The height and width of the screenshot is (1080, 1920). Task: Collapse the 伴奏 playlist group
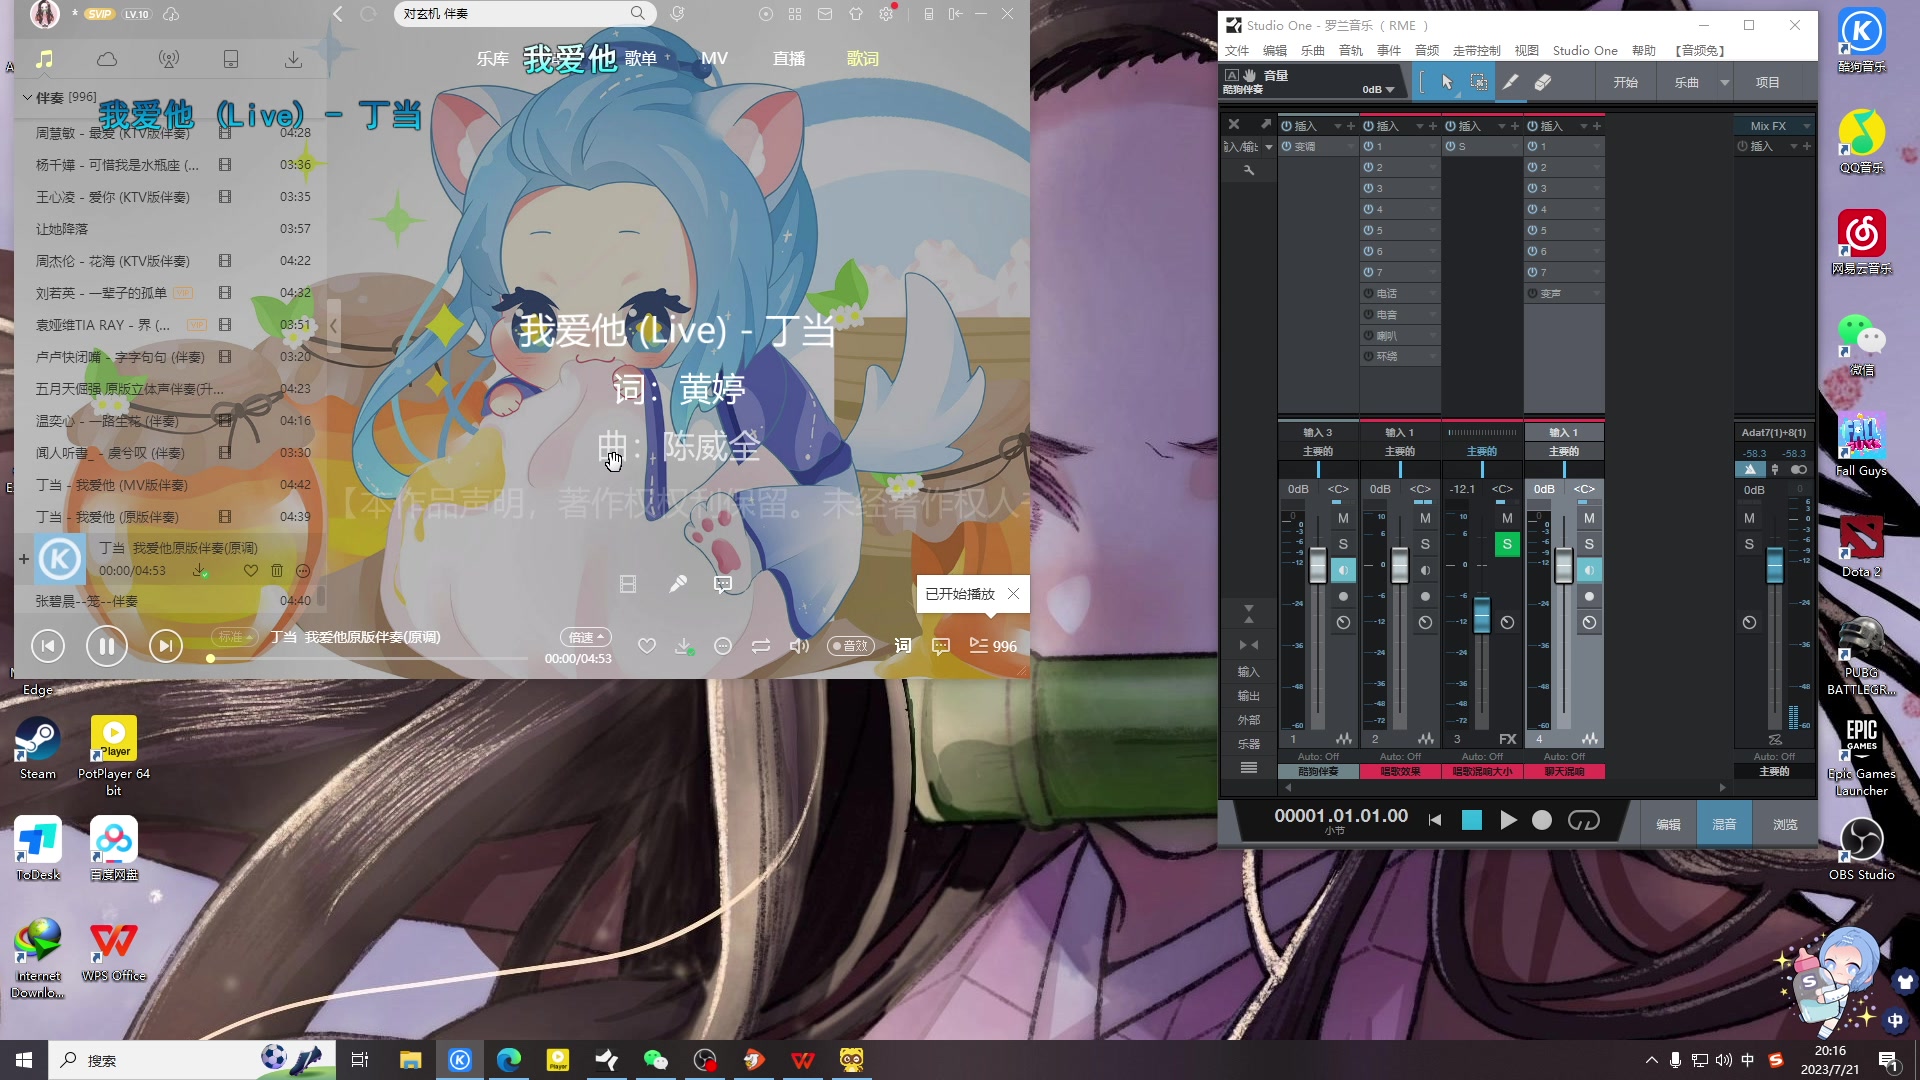(27, 97)
